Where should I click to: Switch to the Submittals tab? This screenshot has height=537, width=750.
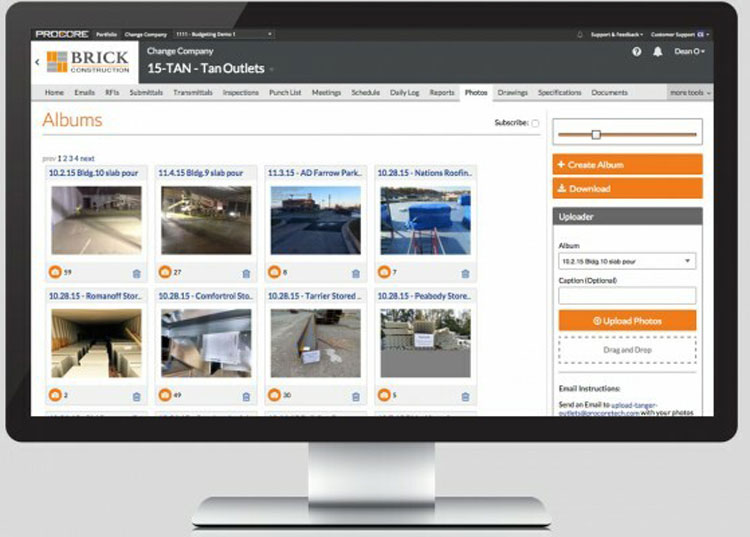click(x=146, y=93)
